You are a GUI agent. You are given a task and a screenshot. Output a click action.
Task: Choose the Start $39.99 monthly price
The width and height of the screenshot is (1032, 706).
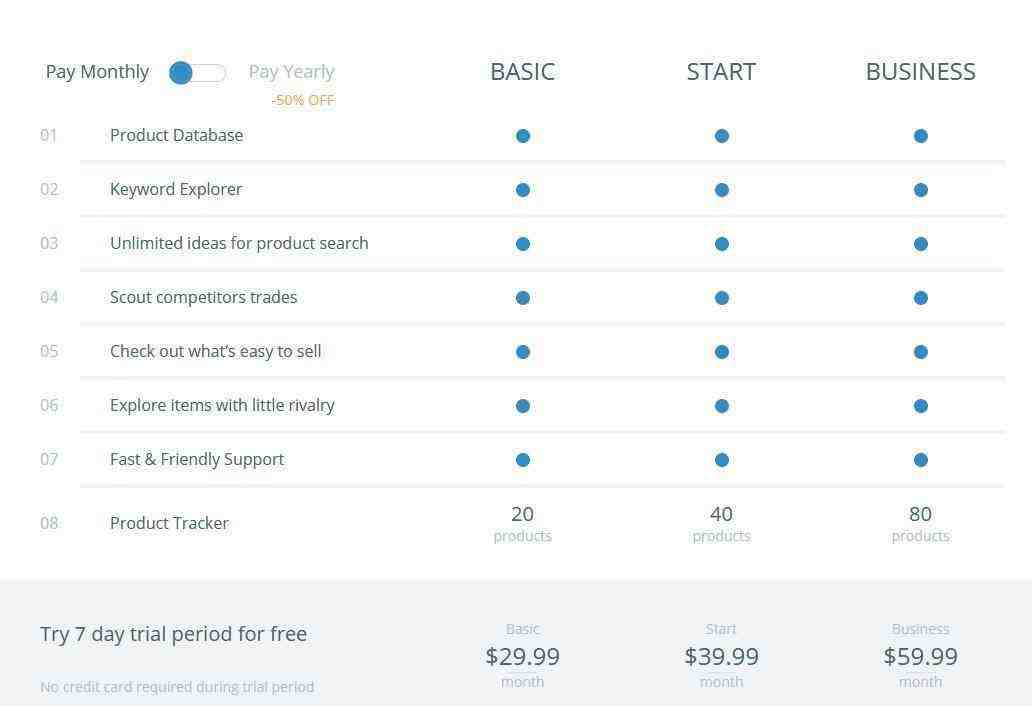(721, 655)
